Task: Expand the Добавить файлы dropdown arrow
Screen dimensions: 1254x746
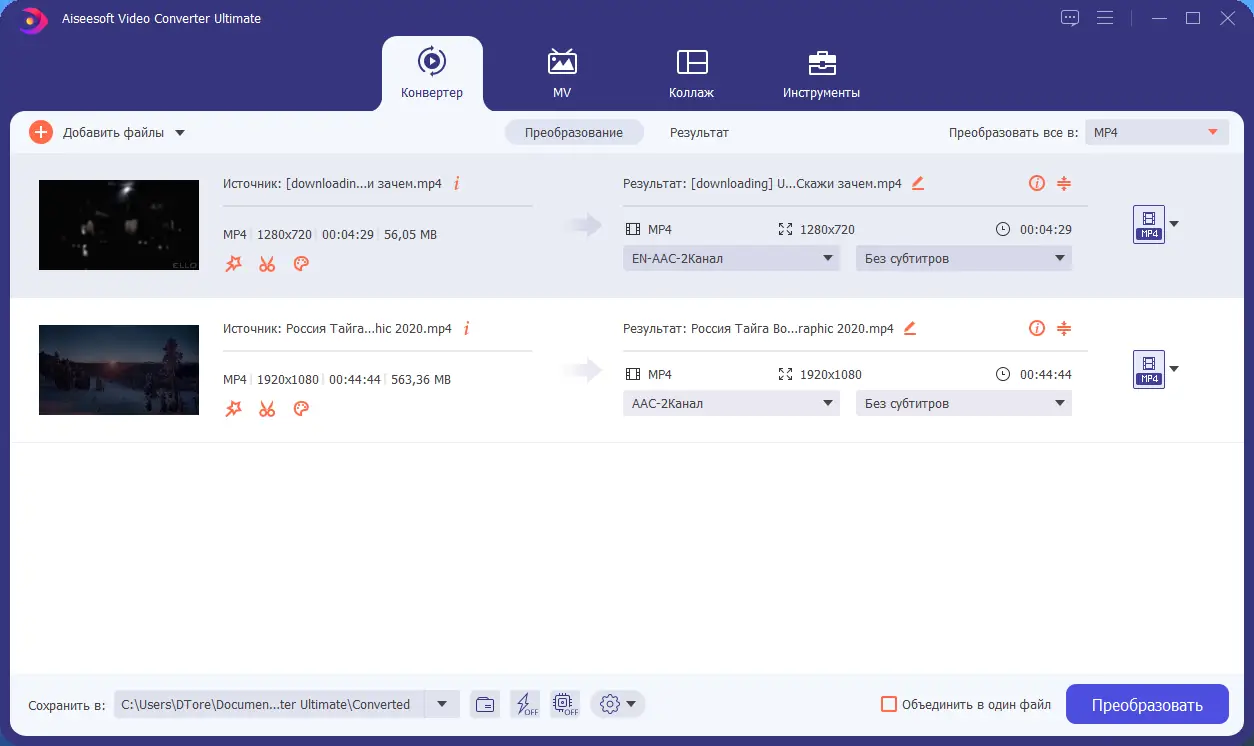Action: coord(180,133)
